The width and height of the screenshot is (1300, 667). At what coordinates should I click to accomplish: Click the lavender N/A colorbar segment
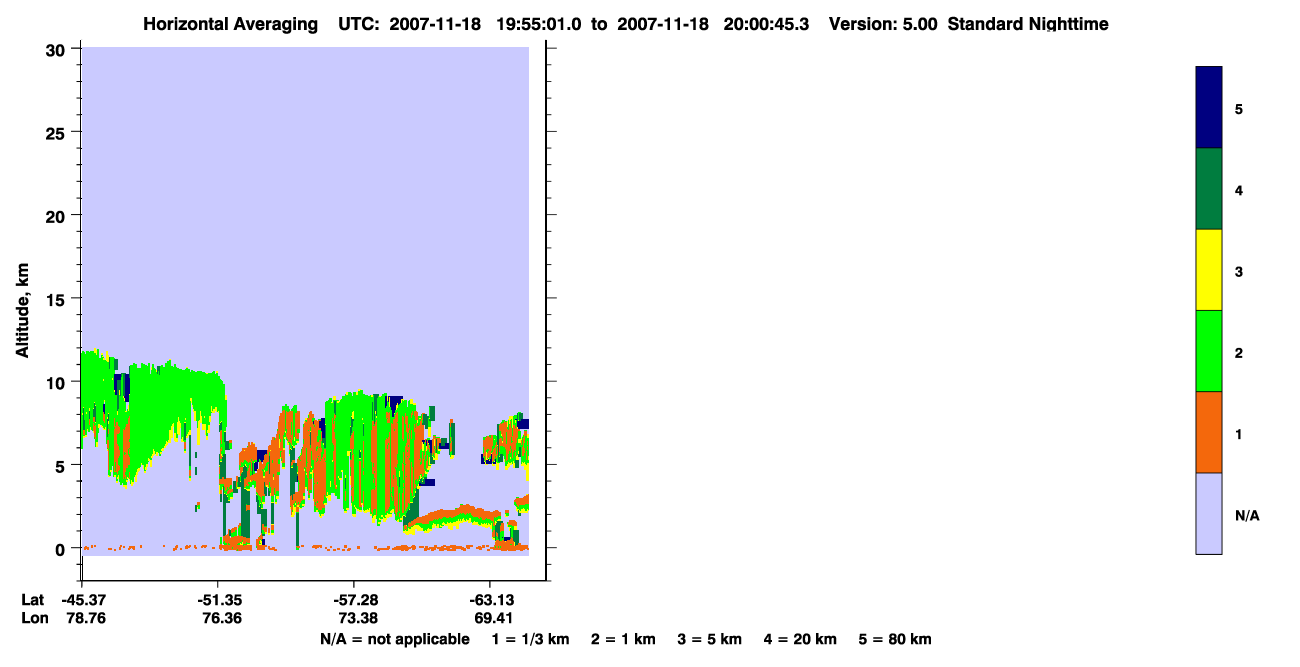1208,513
